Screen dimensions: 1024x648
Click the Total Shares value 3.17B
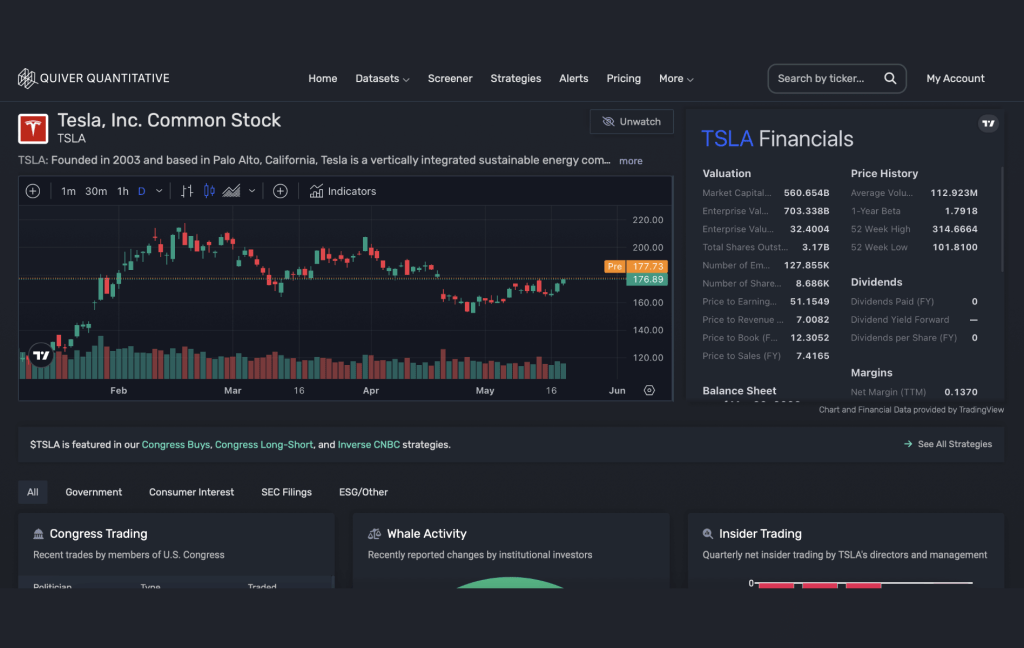point(816,247)
